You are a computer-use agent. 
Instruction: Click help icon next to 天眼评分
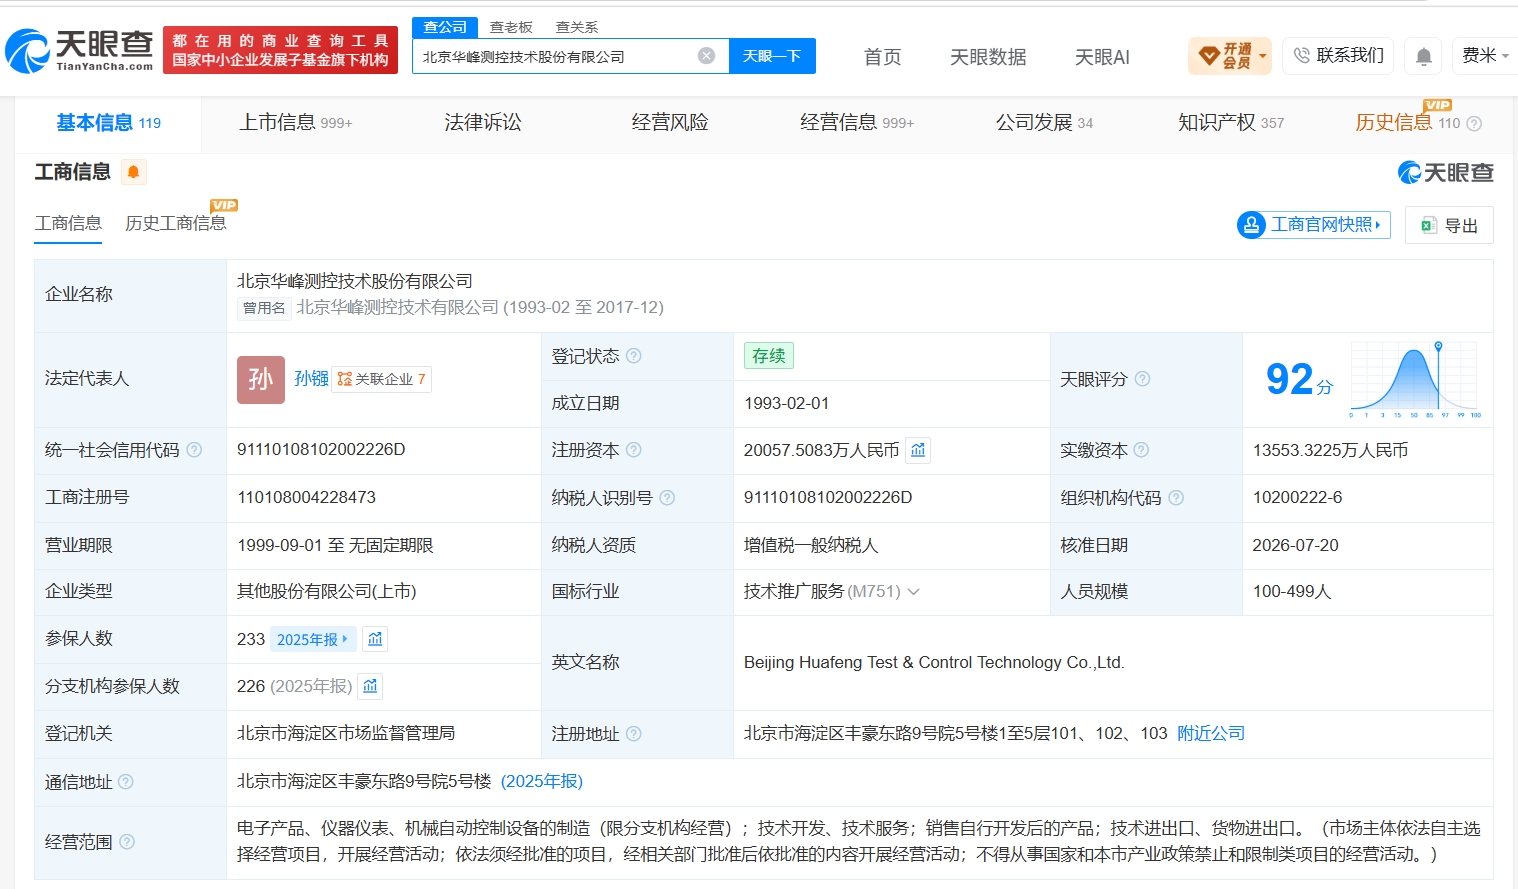pos(1142,379)
